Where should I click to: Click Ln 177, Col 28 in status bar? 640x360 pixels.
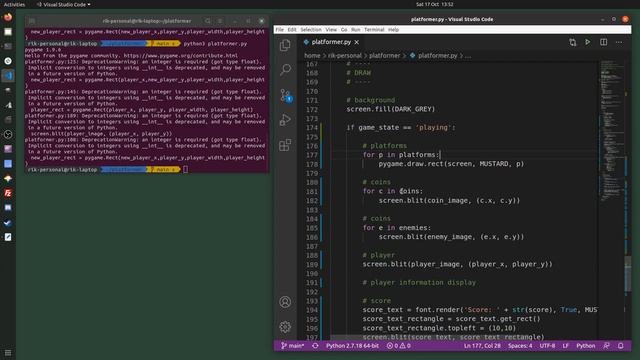482,346
